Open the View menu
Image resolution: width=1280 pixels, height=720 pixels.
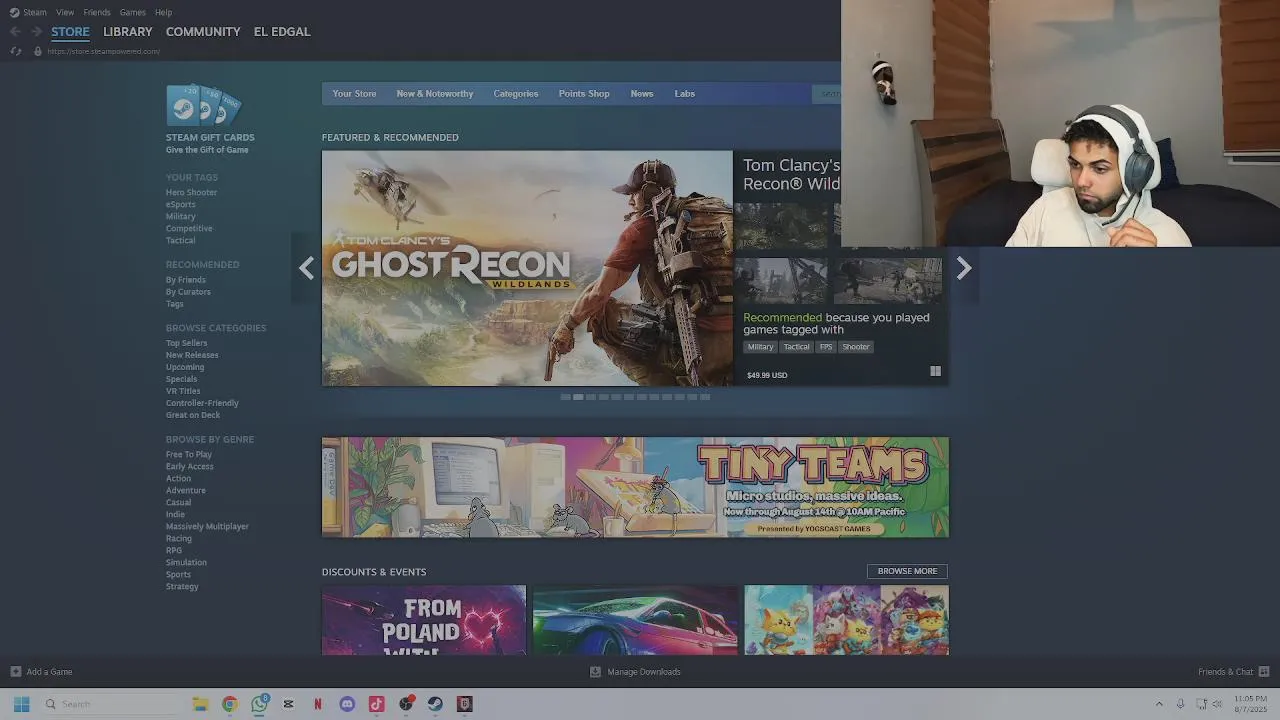tap(65, 12)
